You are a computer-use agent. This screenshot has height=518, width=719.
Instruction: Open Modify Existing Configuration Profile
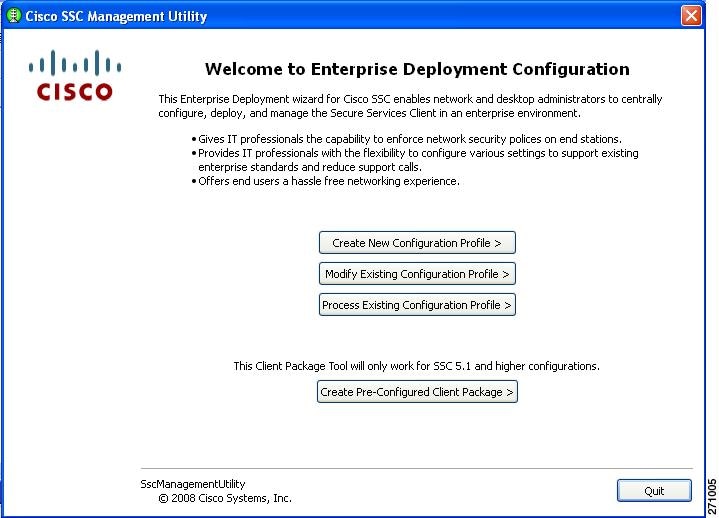coord(417,274)
